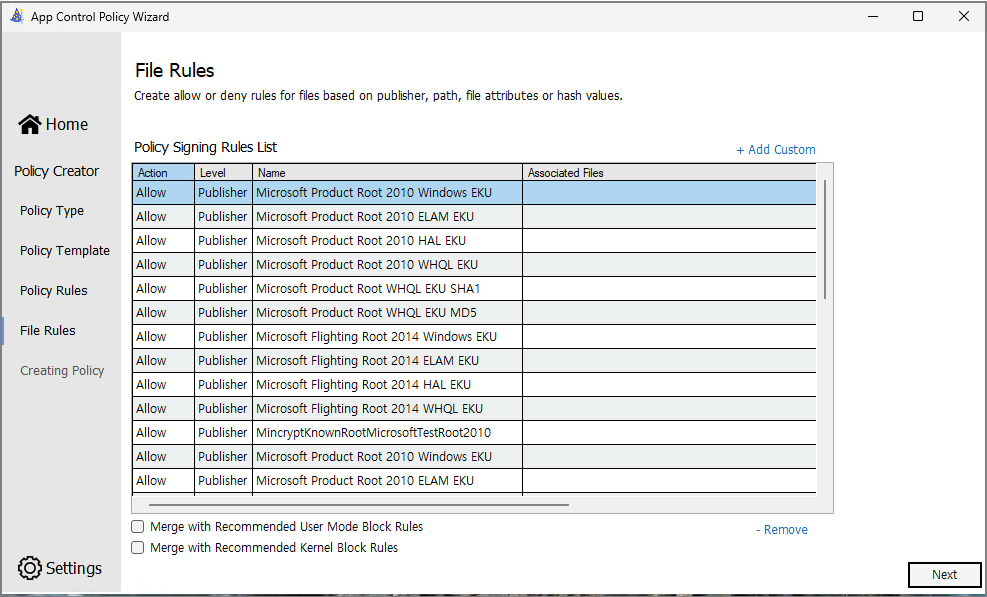Click Publisher cell in the MincryptKnownRoot row

[x=223, y=433]
